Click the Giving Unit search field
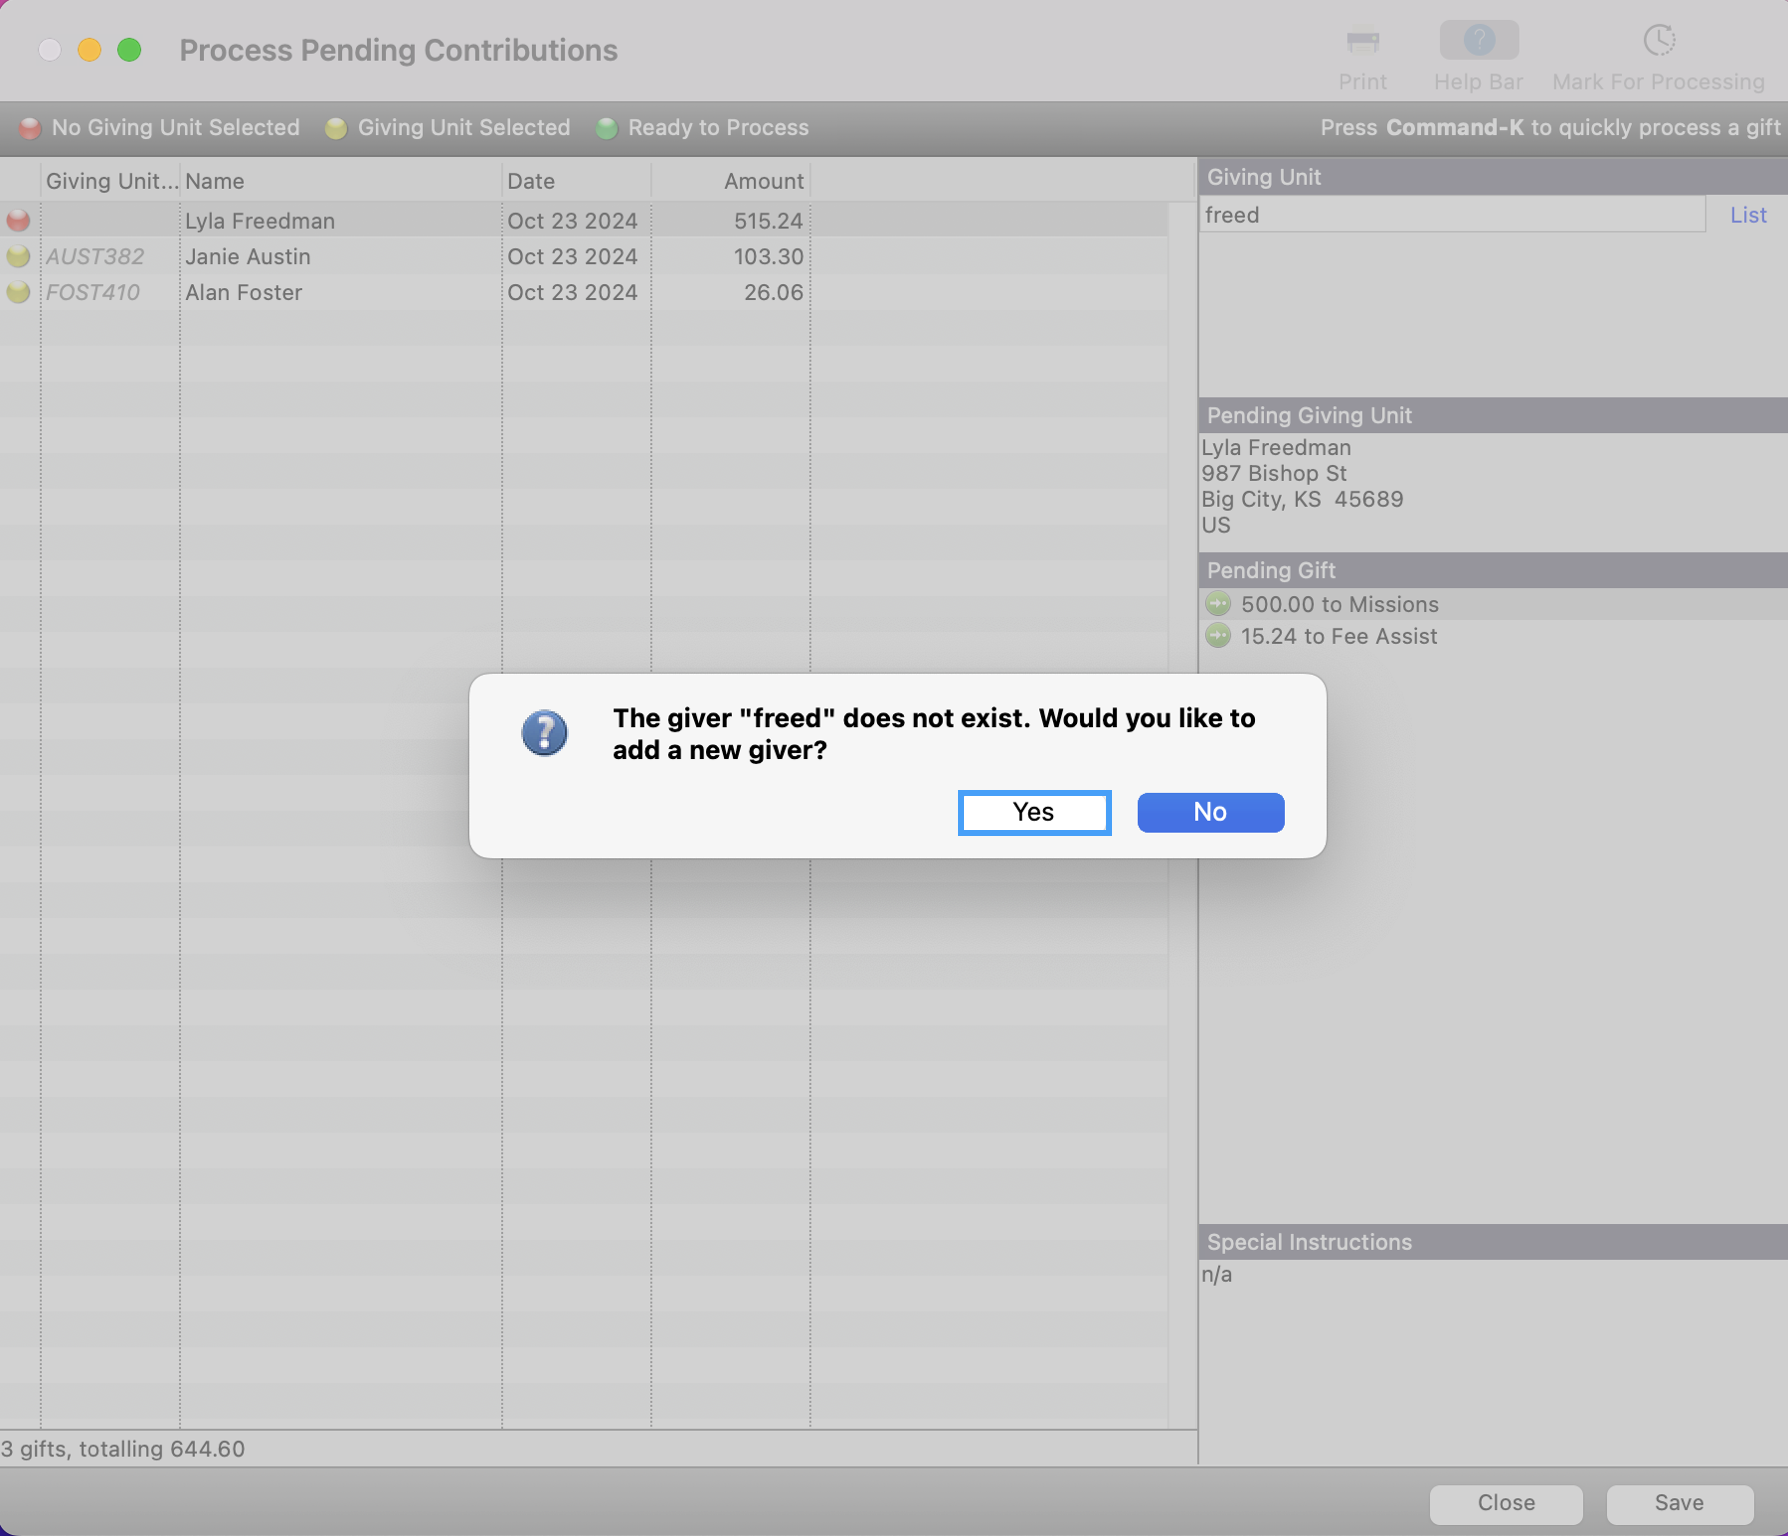The width and height of the screenshot is (1788, 1536). (1451, 215)
